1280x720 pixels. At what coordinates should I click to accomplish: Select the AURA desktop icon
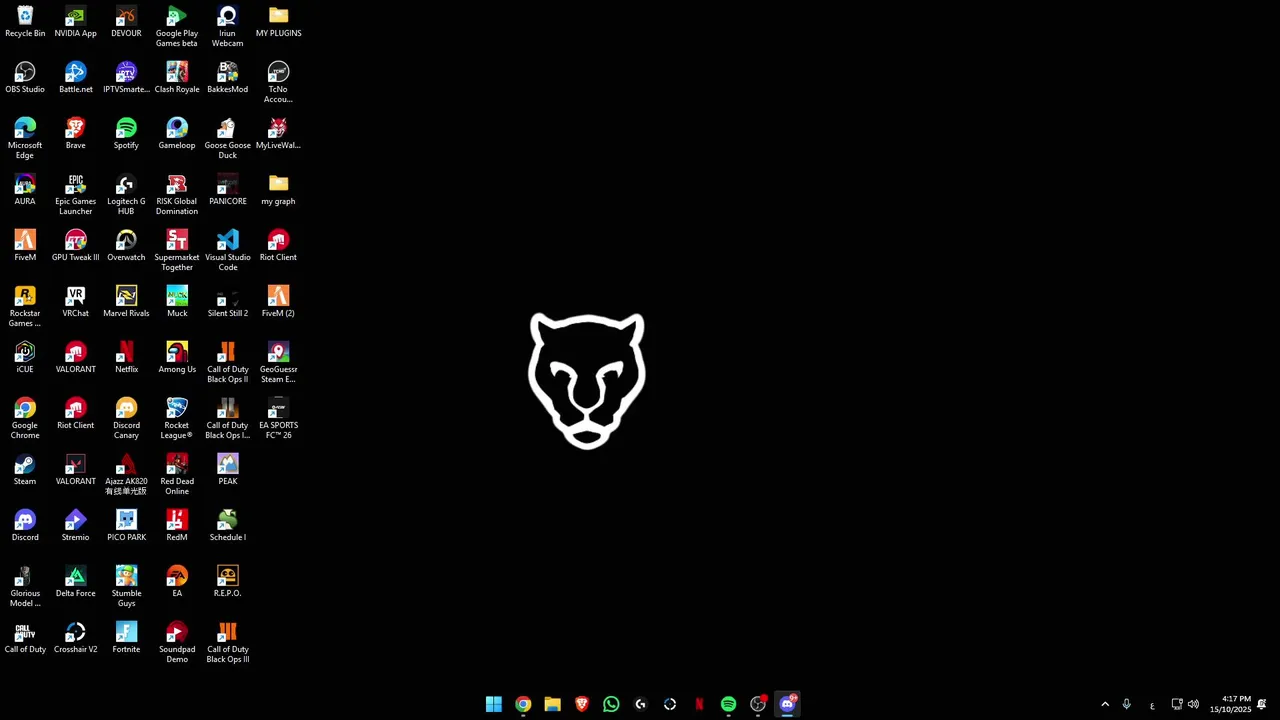(25, 190)
